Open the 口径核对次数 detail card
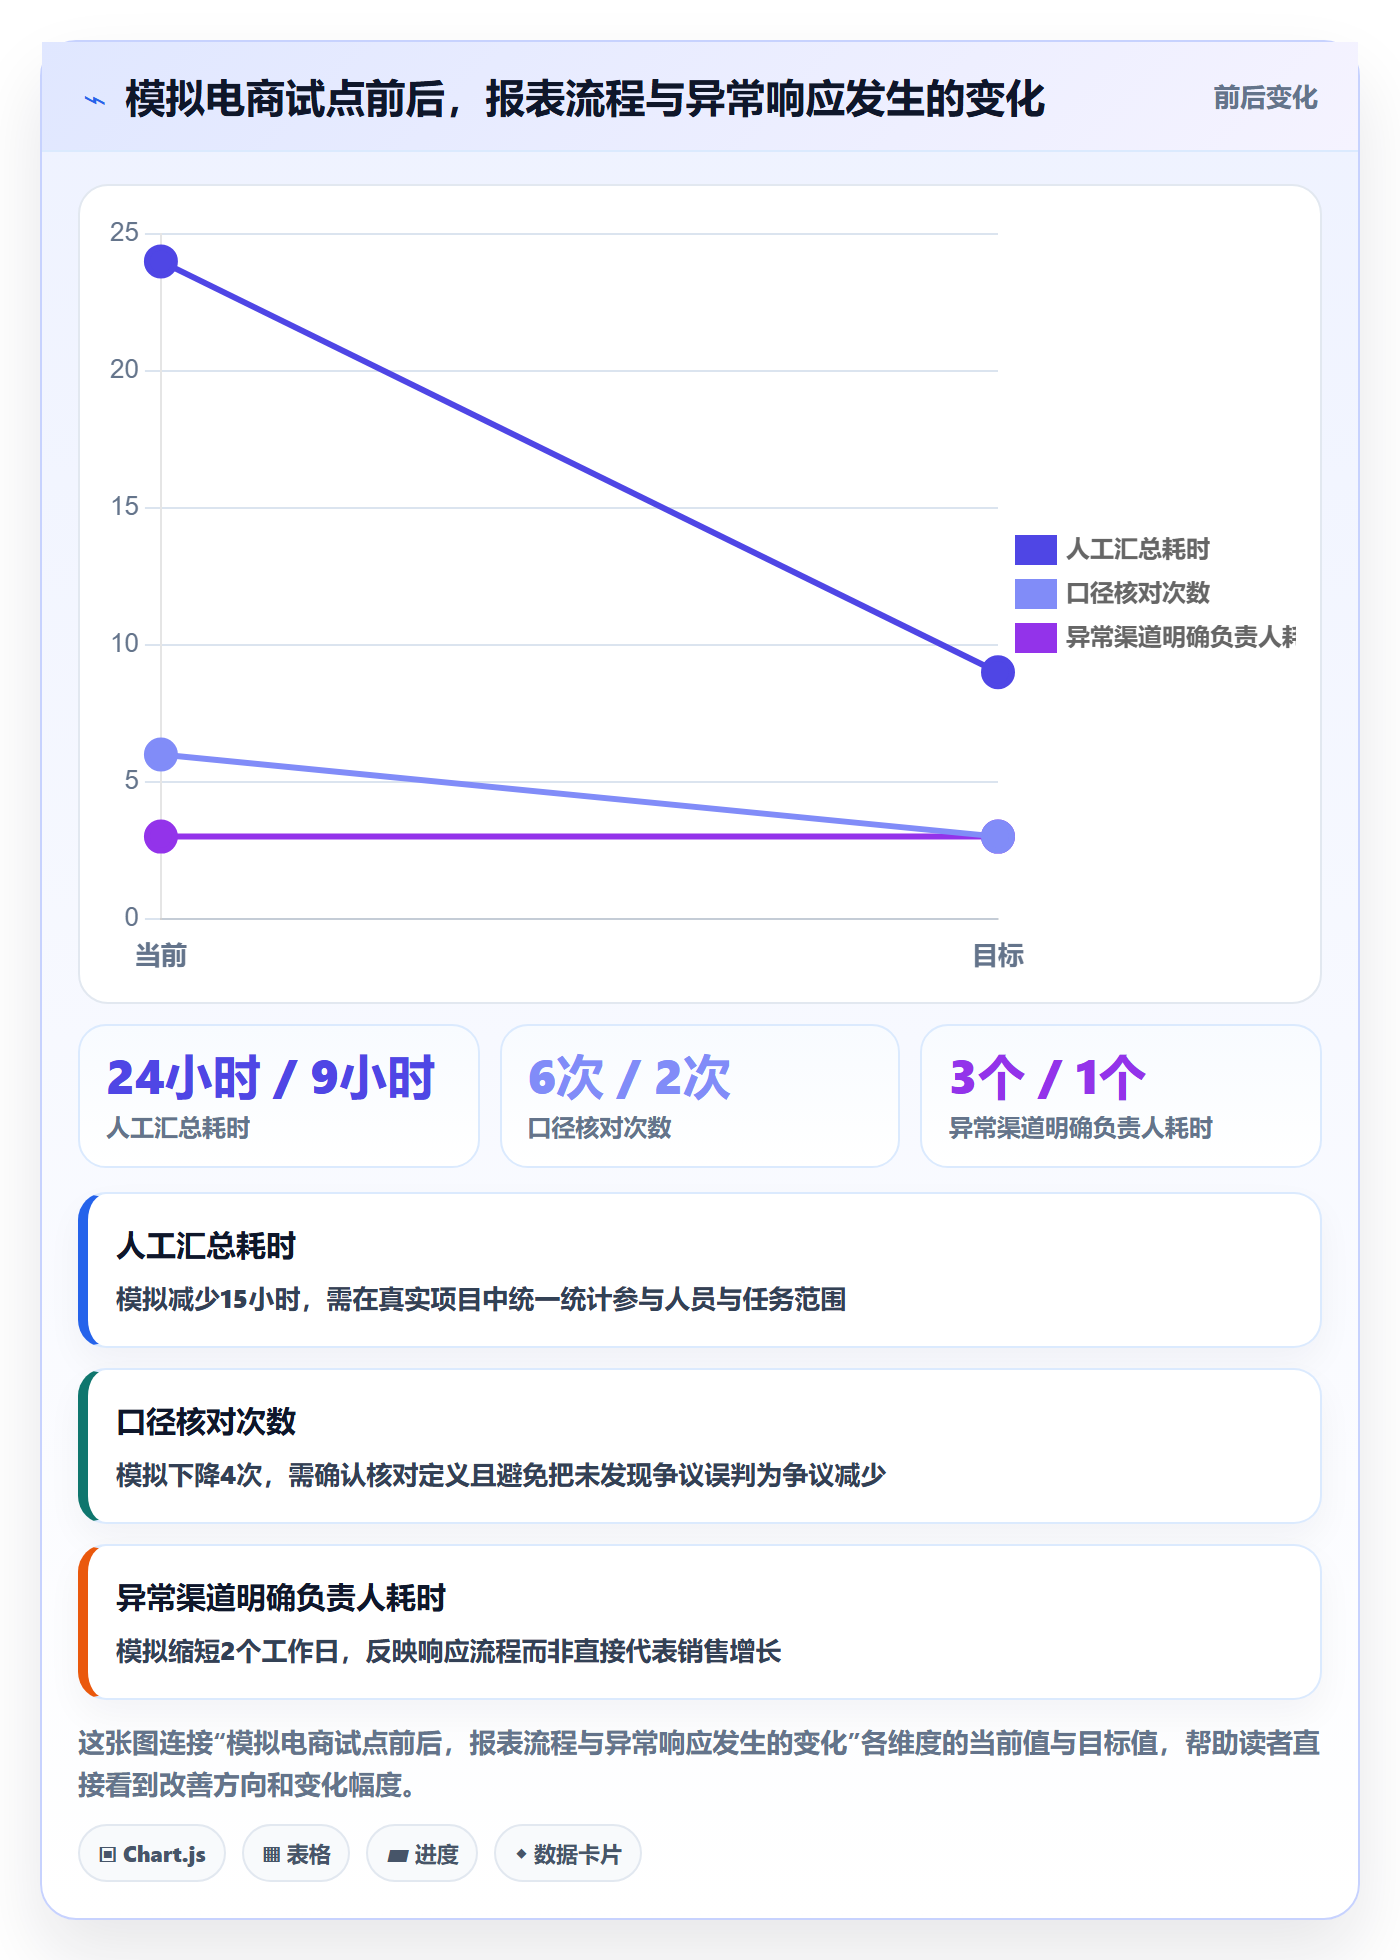1400x1960 pixels. [x=700, y=1446]
